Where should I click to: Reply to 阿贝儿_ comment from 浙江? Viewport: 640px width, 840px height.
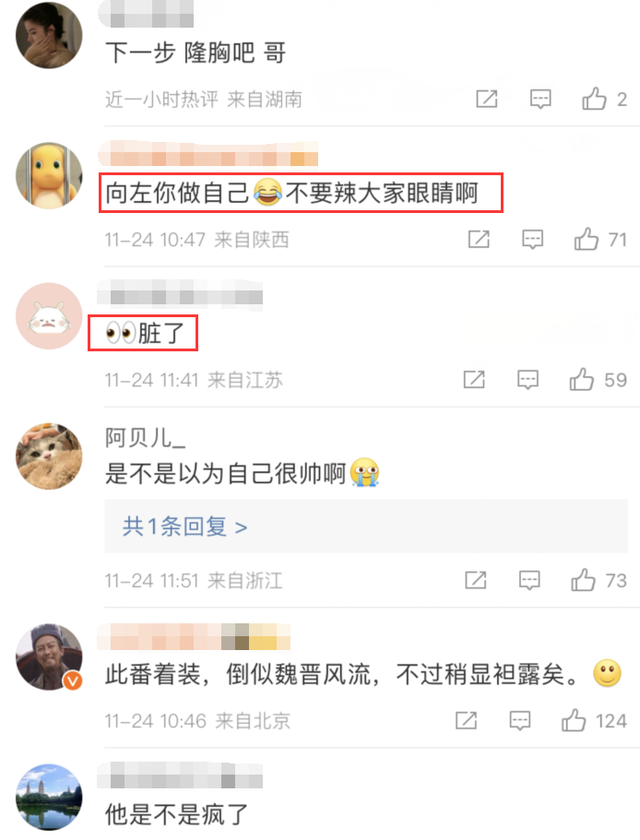coord(529,580)
